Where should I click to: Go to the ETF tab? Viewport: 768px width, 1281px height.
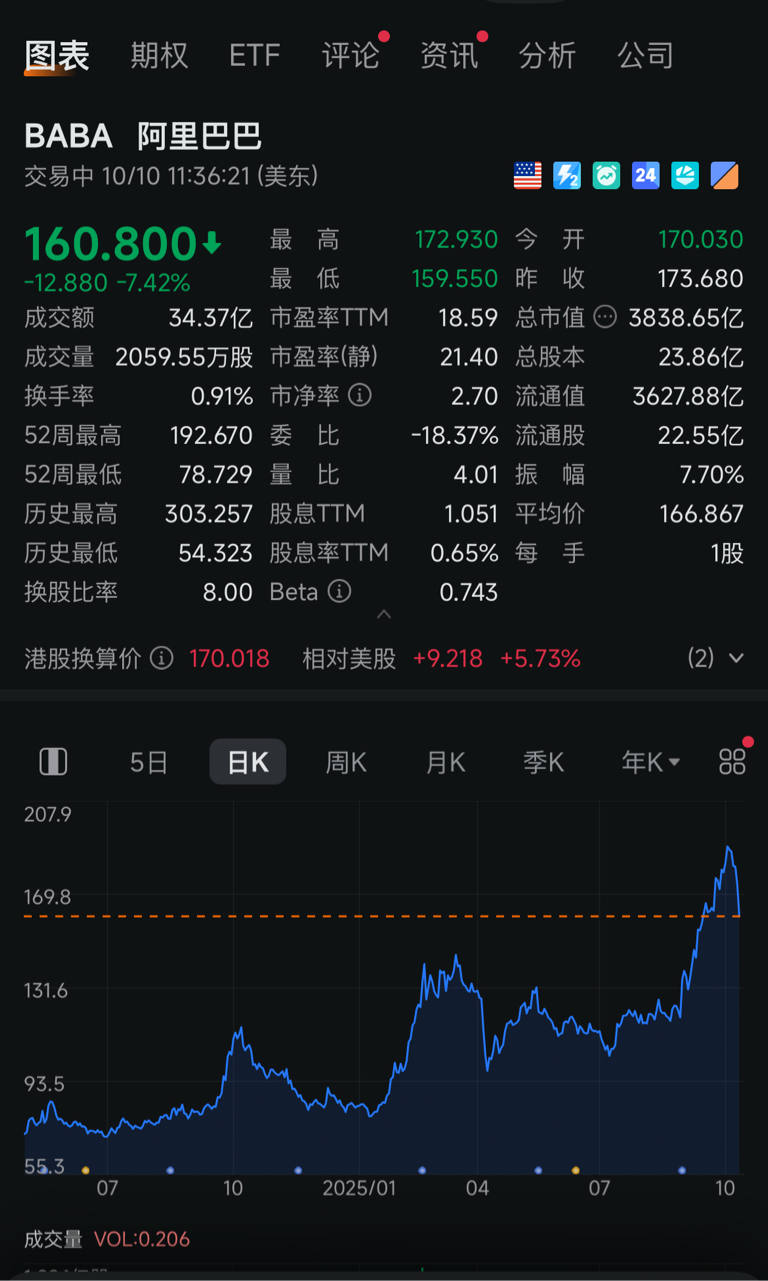pyautogui.click(x=255, y=55)
